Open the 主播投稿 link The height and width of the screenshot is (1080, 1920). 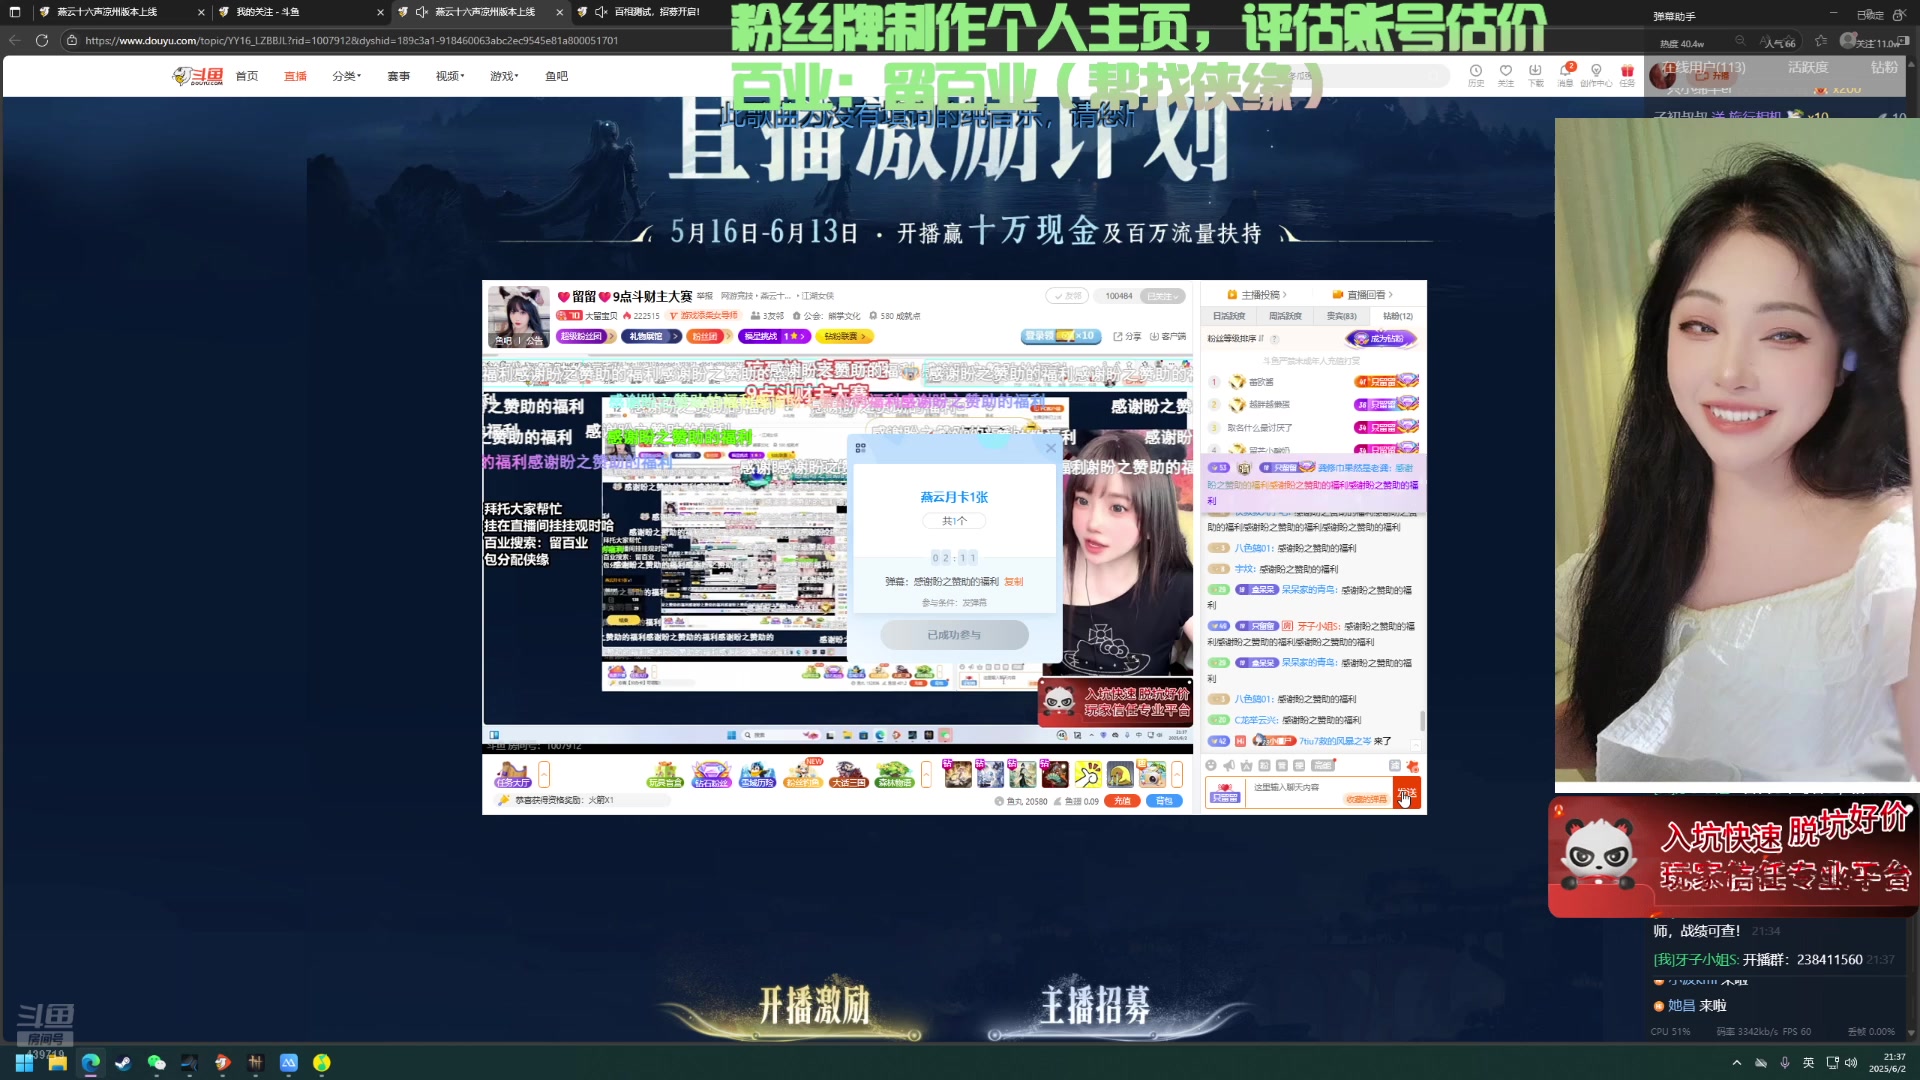1257,295
